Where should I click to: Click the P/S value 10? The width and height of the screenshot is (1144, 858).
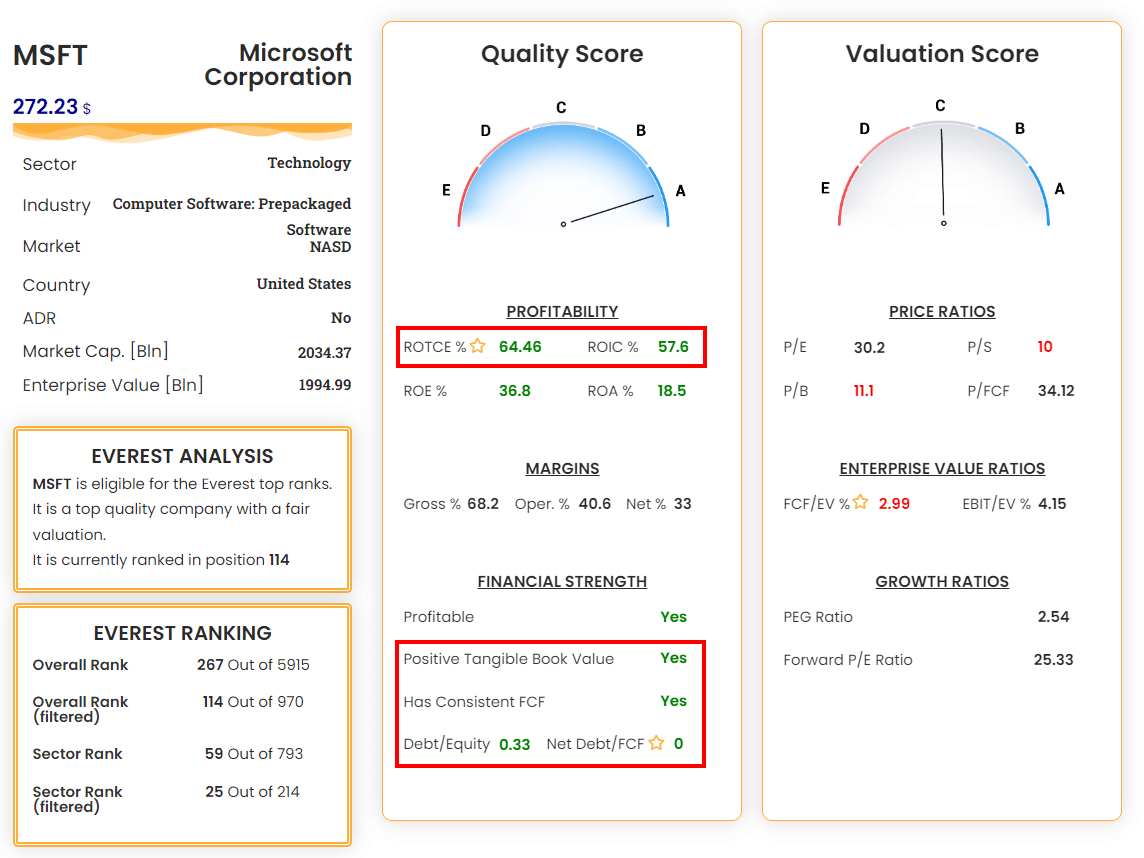1045,347
